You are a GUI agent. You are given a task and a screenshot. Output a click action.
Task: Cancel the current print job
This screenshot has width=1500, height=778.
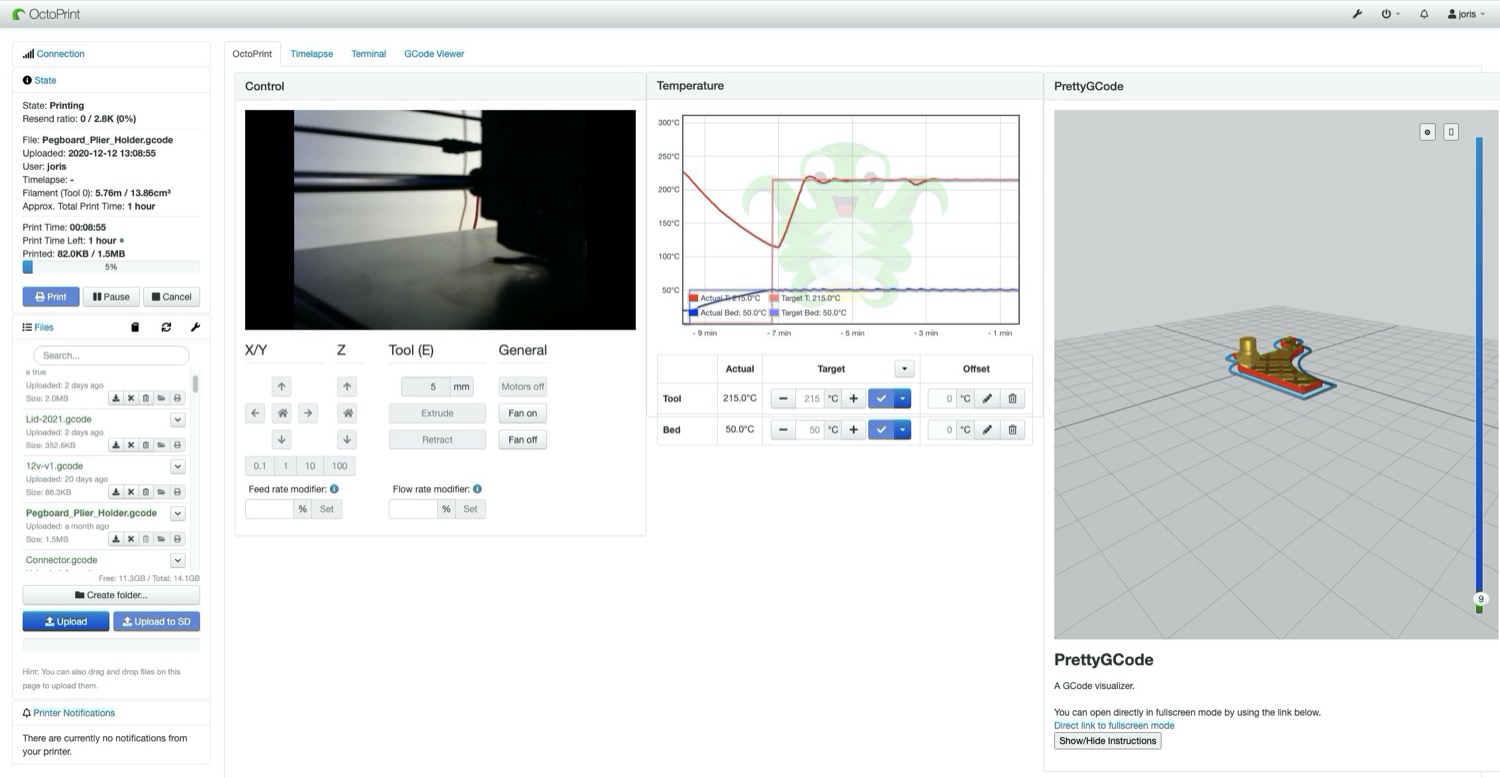click(x=171, y=297)
